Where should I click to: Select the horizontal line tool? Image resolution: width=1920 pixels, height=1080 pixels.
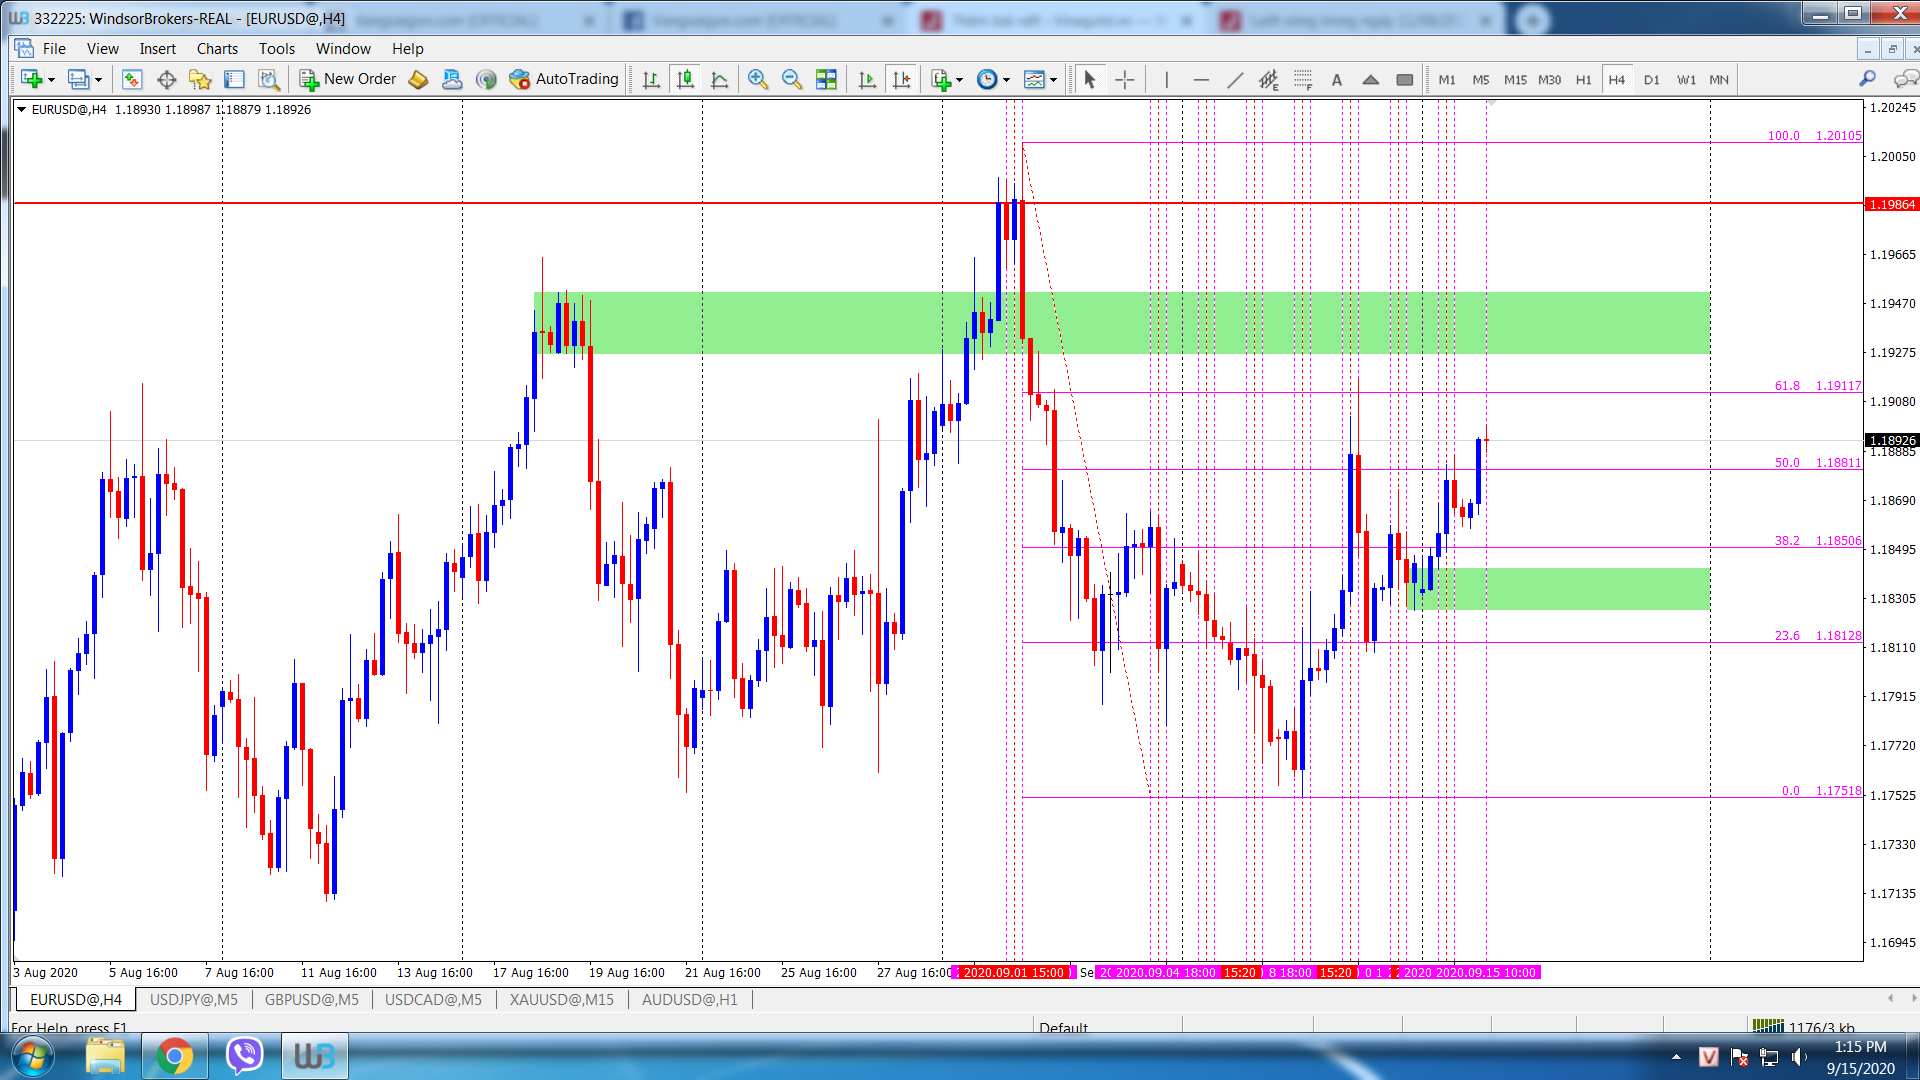pyautogui.click(x=1200, y=79)
